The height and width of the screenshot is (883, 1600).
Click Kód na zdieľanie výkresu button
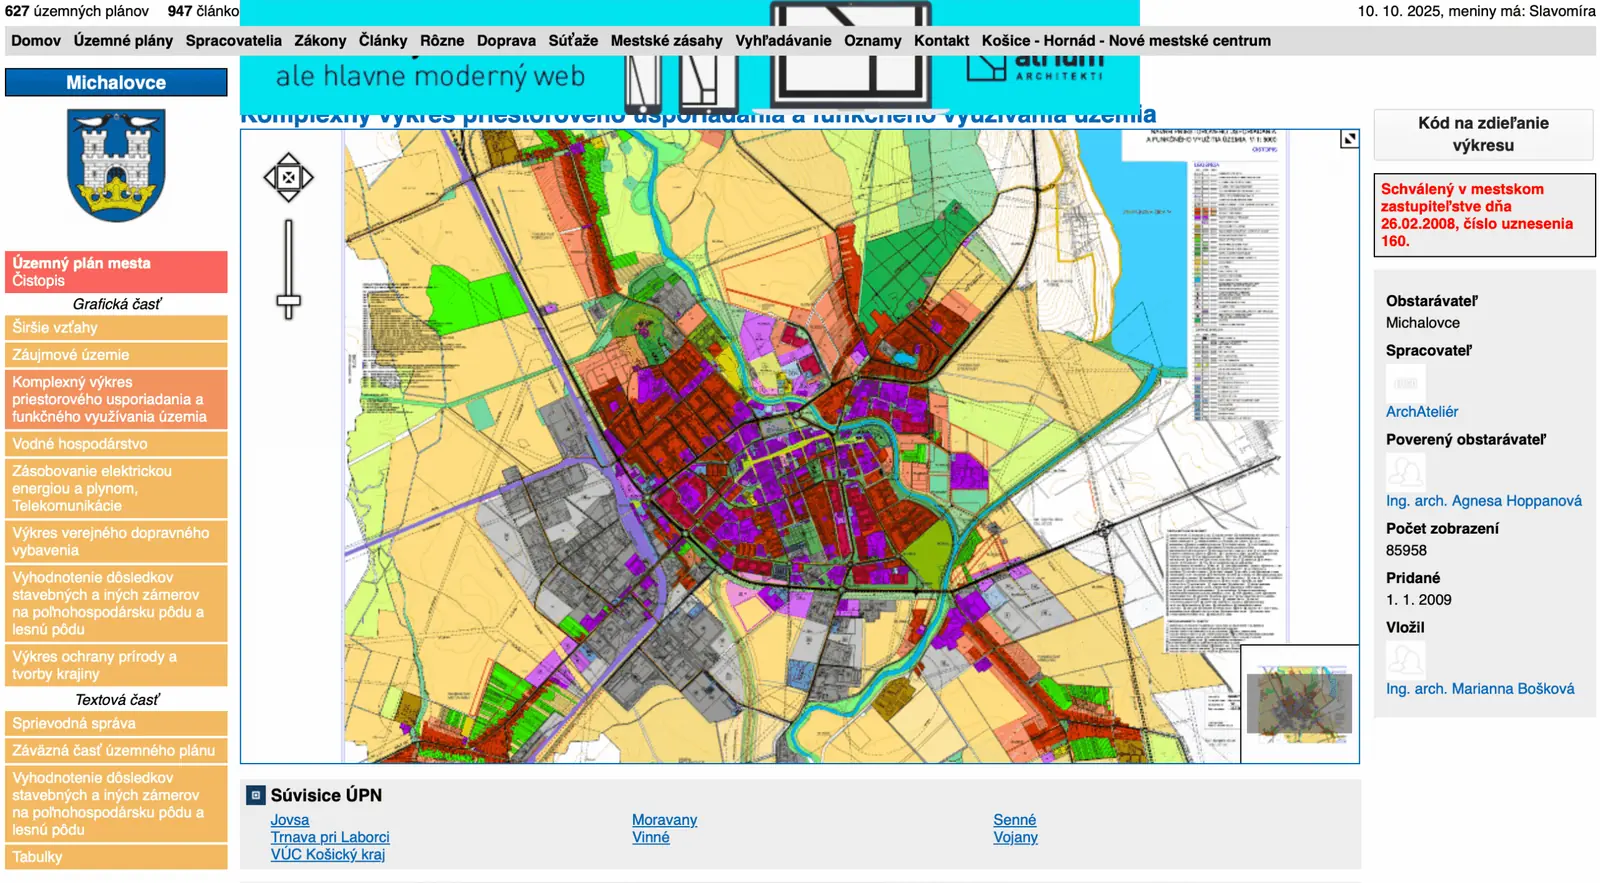tap(1483, 134)
